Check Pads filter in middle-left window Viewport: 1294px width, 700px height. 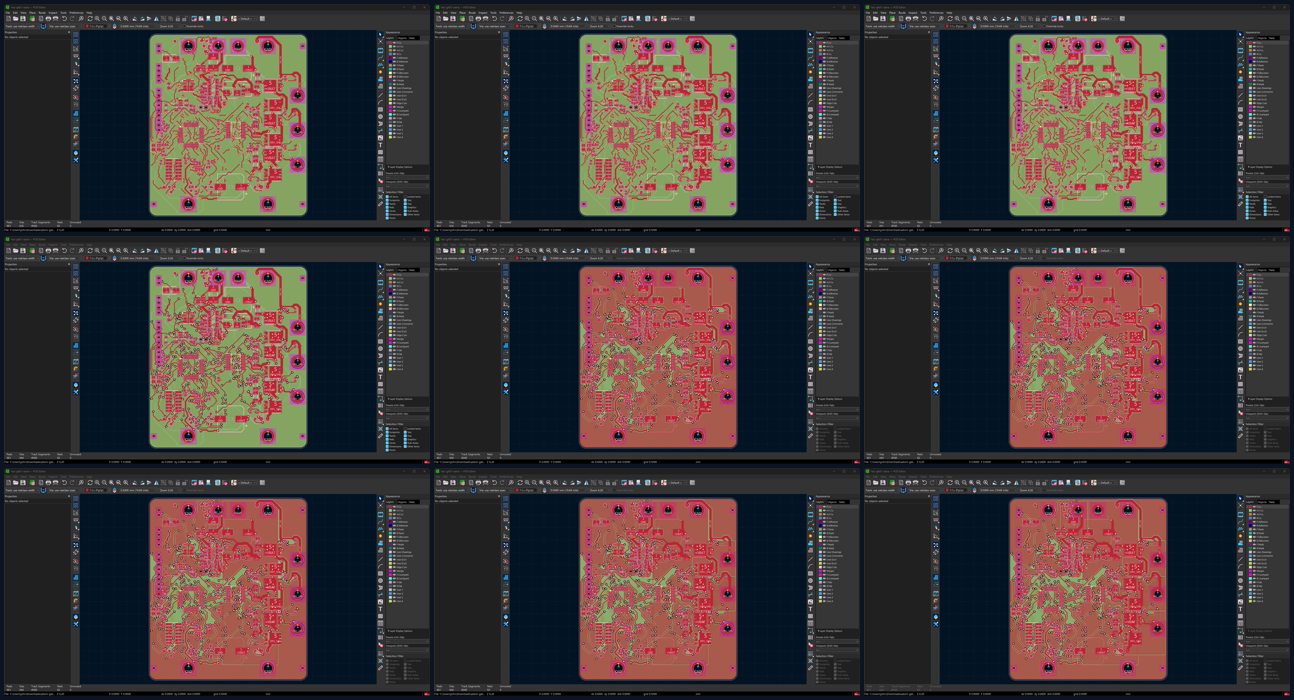click(x=387, y=439)
